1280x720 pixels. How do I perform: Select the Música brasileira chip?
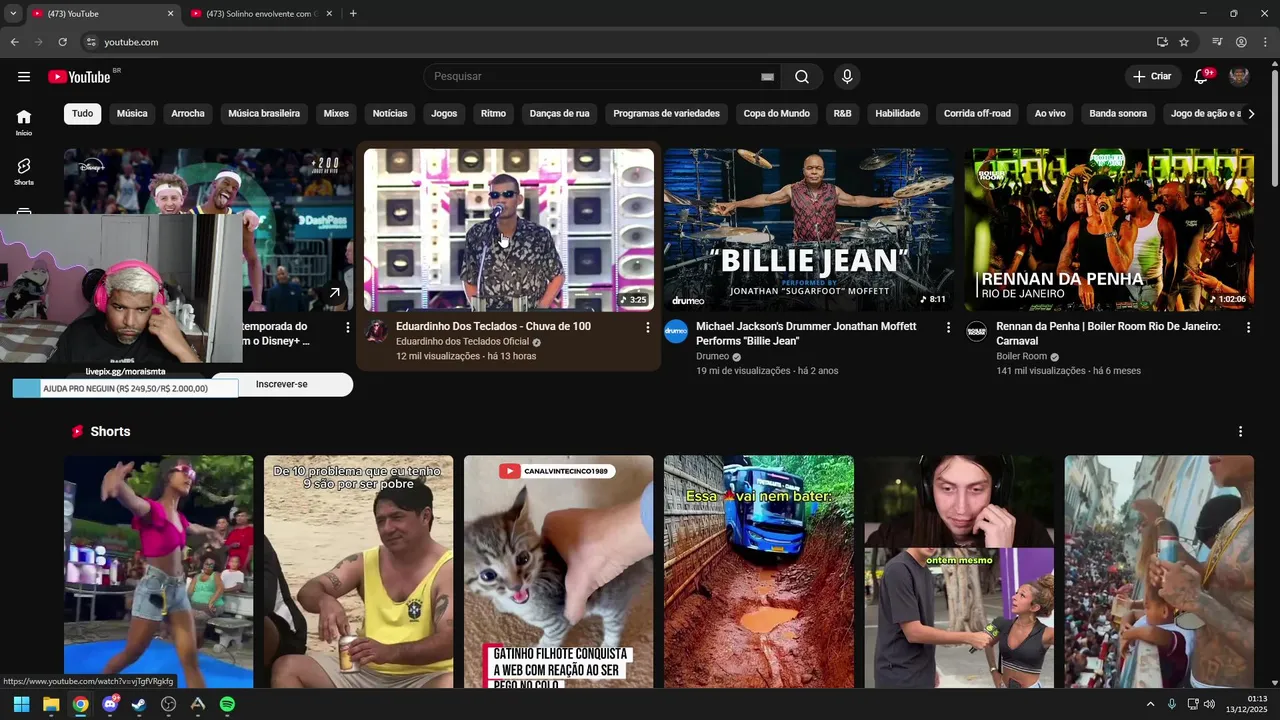pyautogui.click(x=264, y=114)
